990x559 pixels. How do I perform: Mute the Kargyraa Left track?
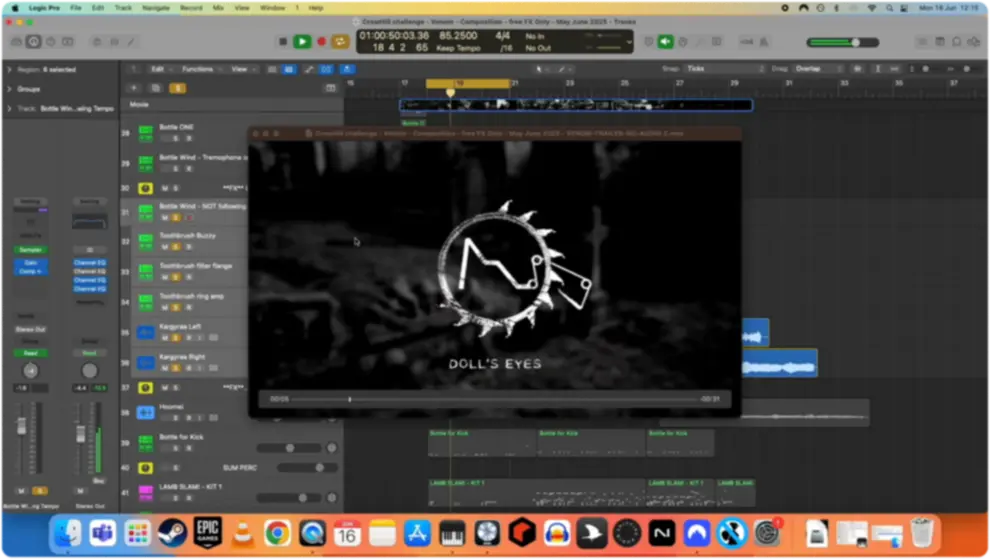pyautogui.click(x=165, y=338)
